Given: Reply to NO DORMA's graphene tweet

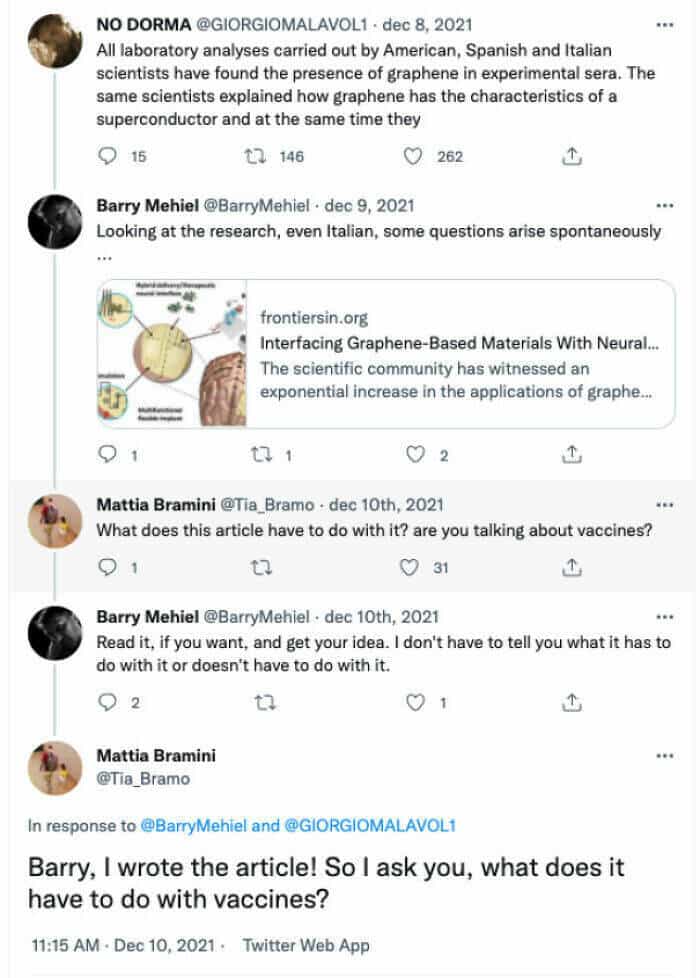Looking at the screenshot, I should tap(109, 156).
